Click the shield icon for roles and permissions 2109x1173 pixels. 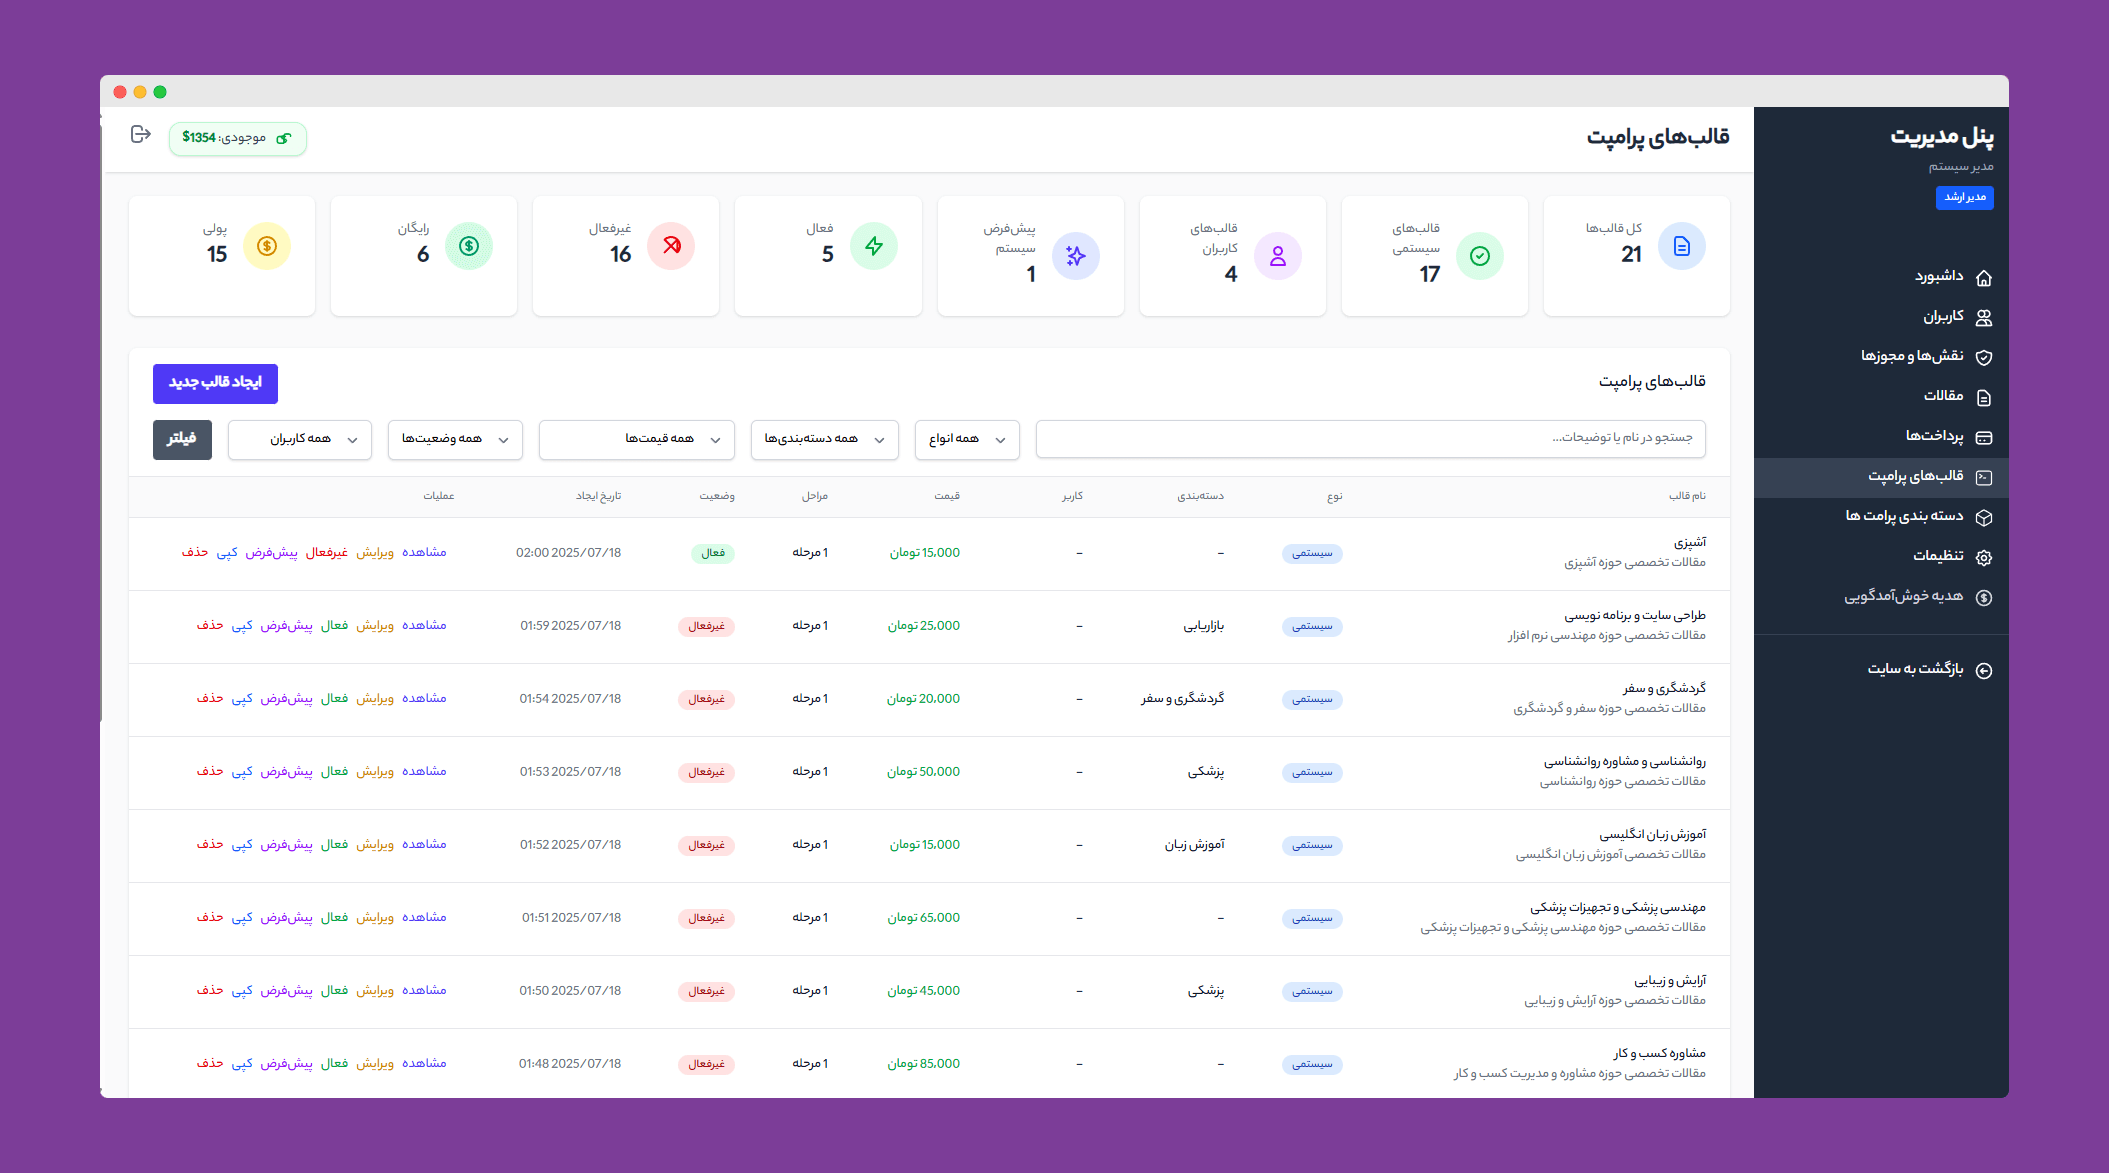(x=1984, y=357)
